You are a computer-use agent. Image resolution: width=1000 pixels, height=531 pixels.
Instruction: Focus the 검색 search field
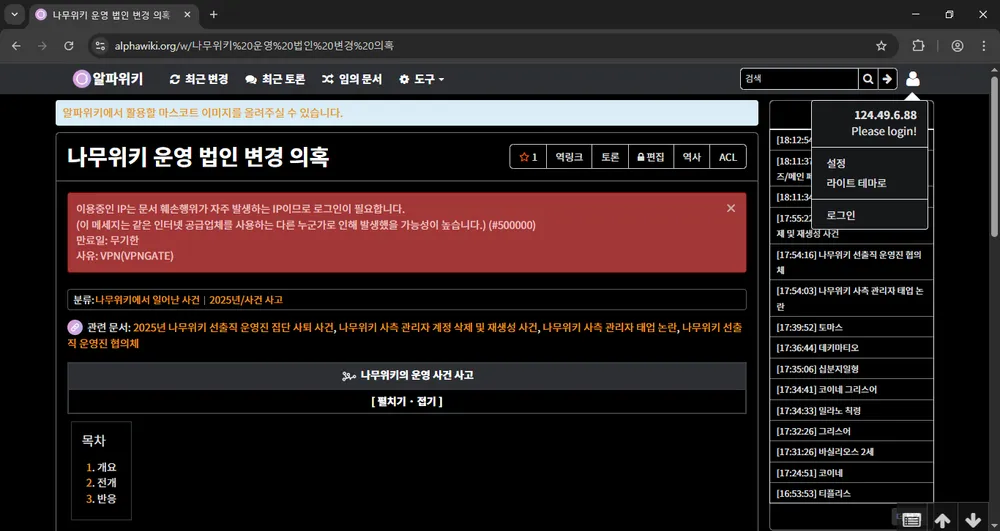tap(798, 79)
